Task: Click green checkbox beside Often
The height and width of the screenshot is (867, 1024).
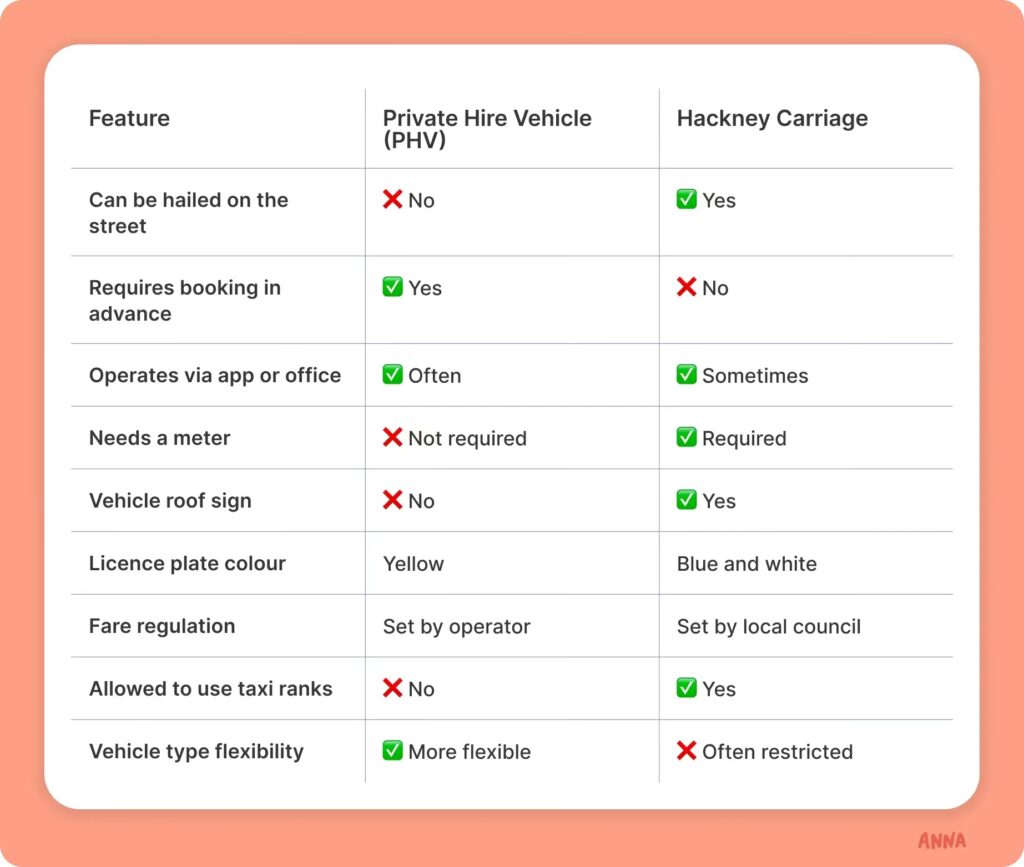Action: [x=393, y=375]
